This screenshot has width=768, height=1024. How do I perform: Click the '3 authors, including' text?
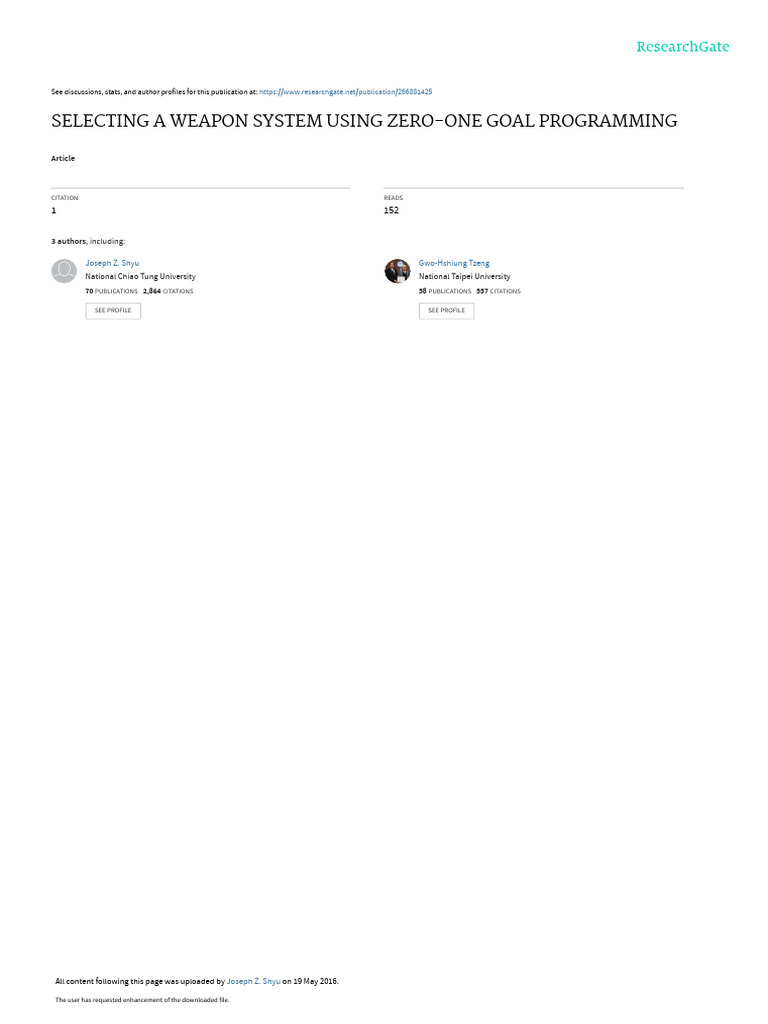tap(88, 242)
